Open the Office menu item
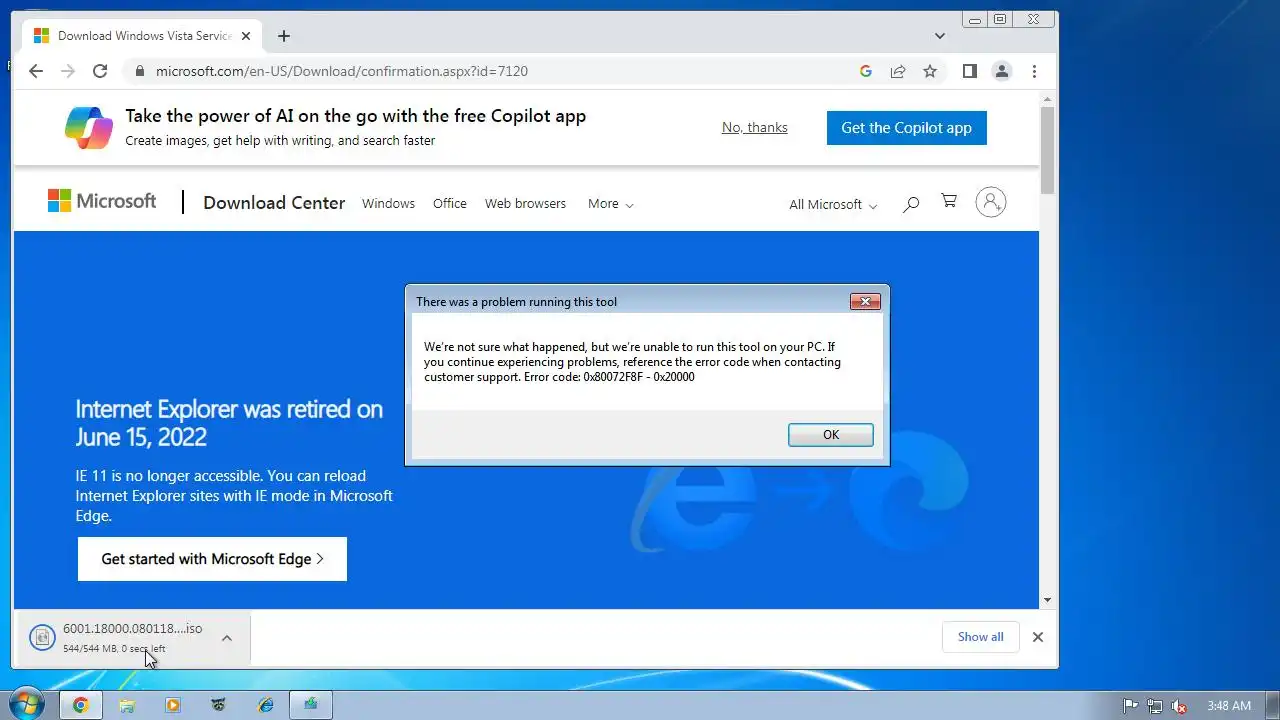 click(x=450, y=203)
